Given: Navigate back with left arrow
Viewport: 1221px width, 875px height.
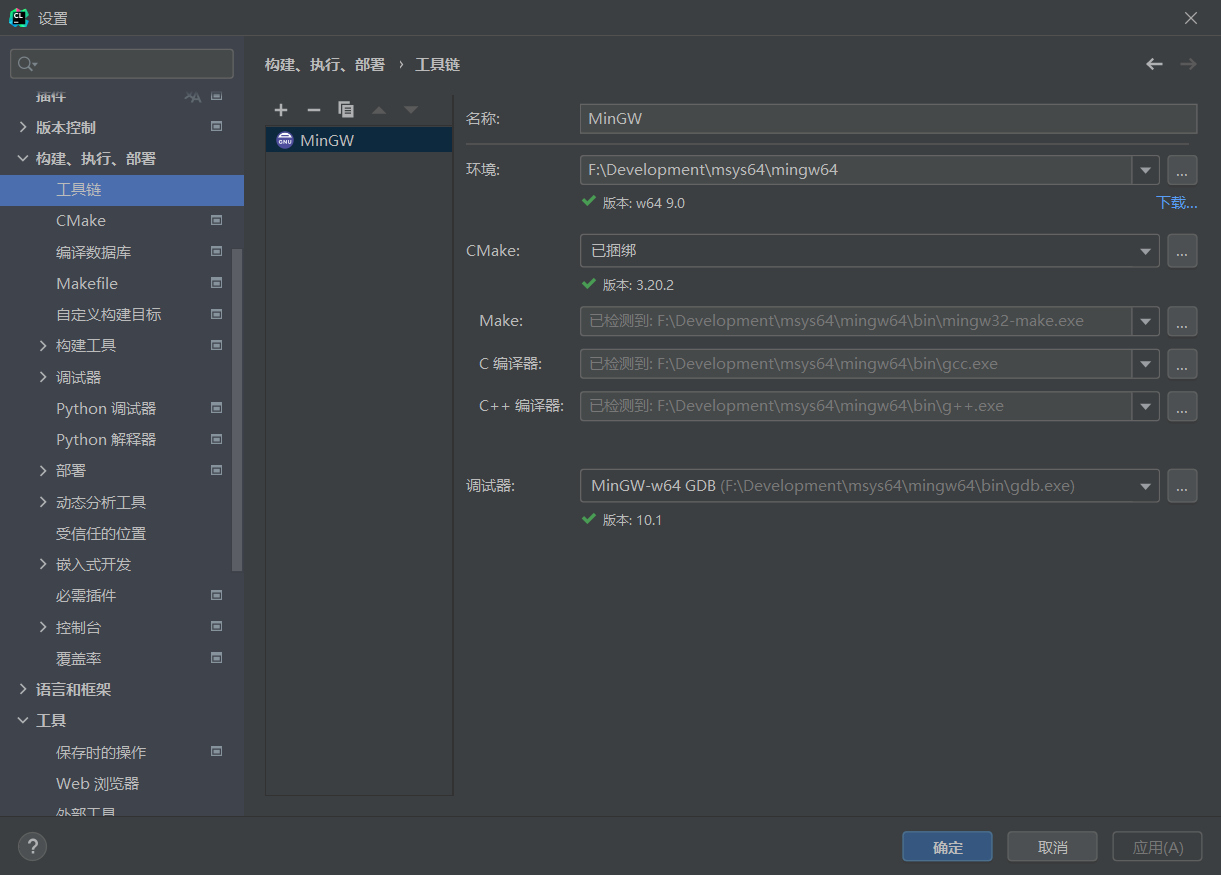Looking at the screenshot, I should pyautogui.click(x=1155, y=64).
